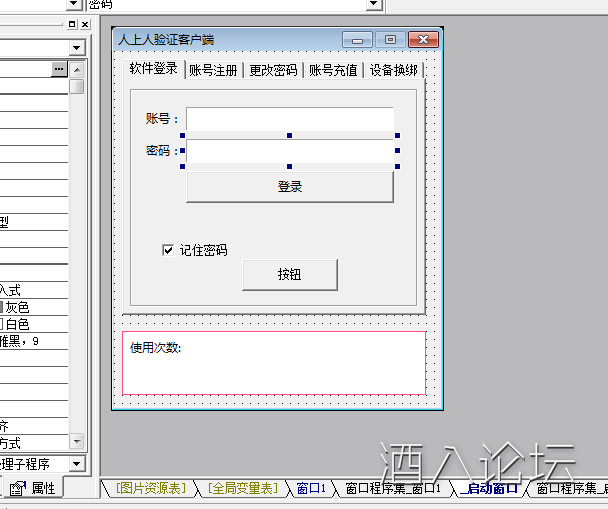
Task: Click the 属性 panel tab icon
Action: [x=18, y=488]
